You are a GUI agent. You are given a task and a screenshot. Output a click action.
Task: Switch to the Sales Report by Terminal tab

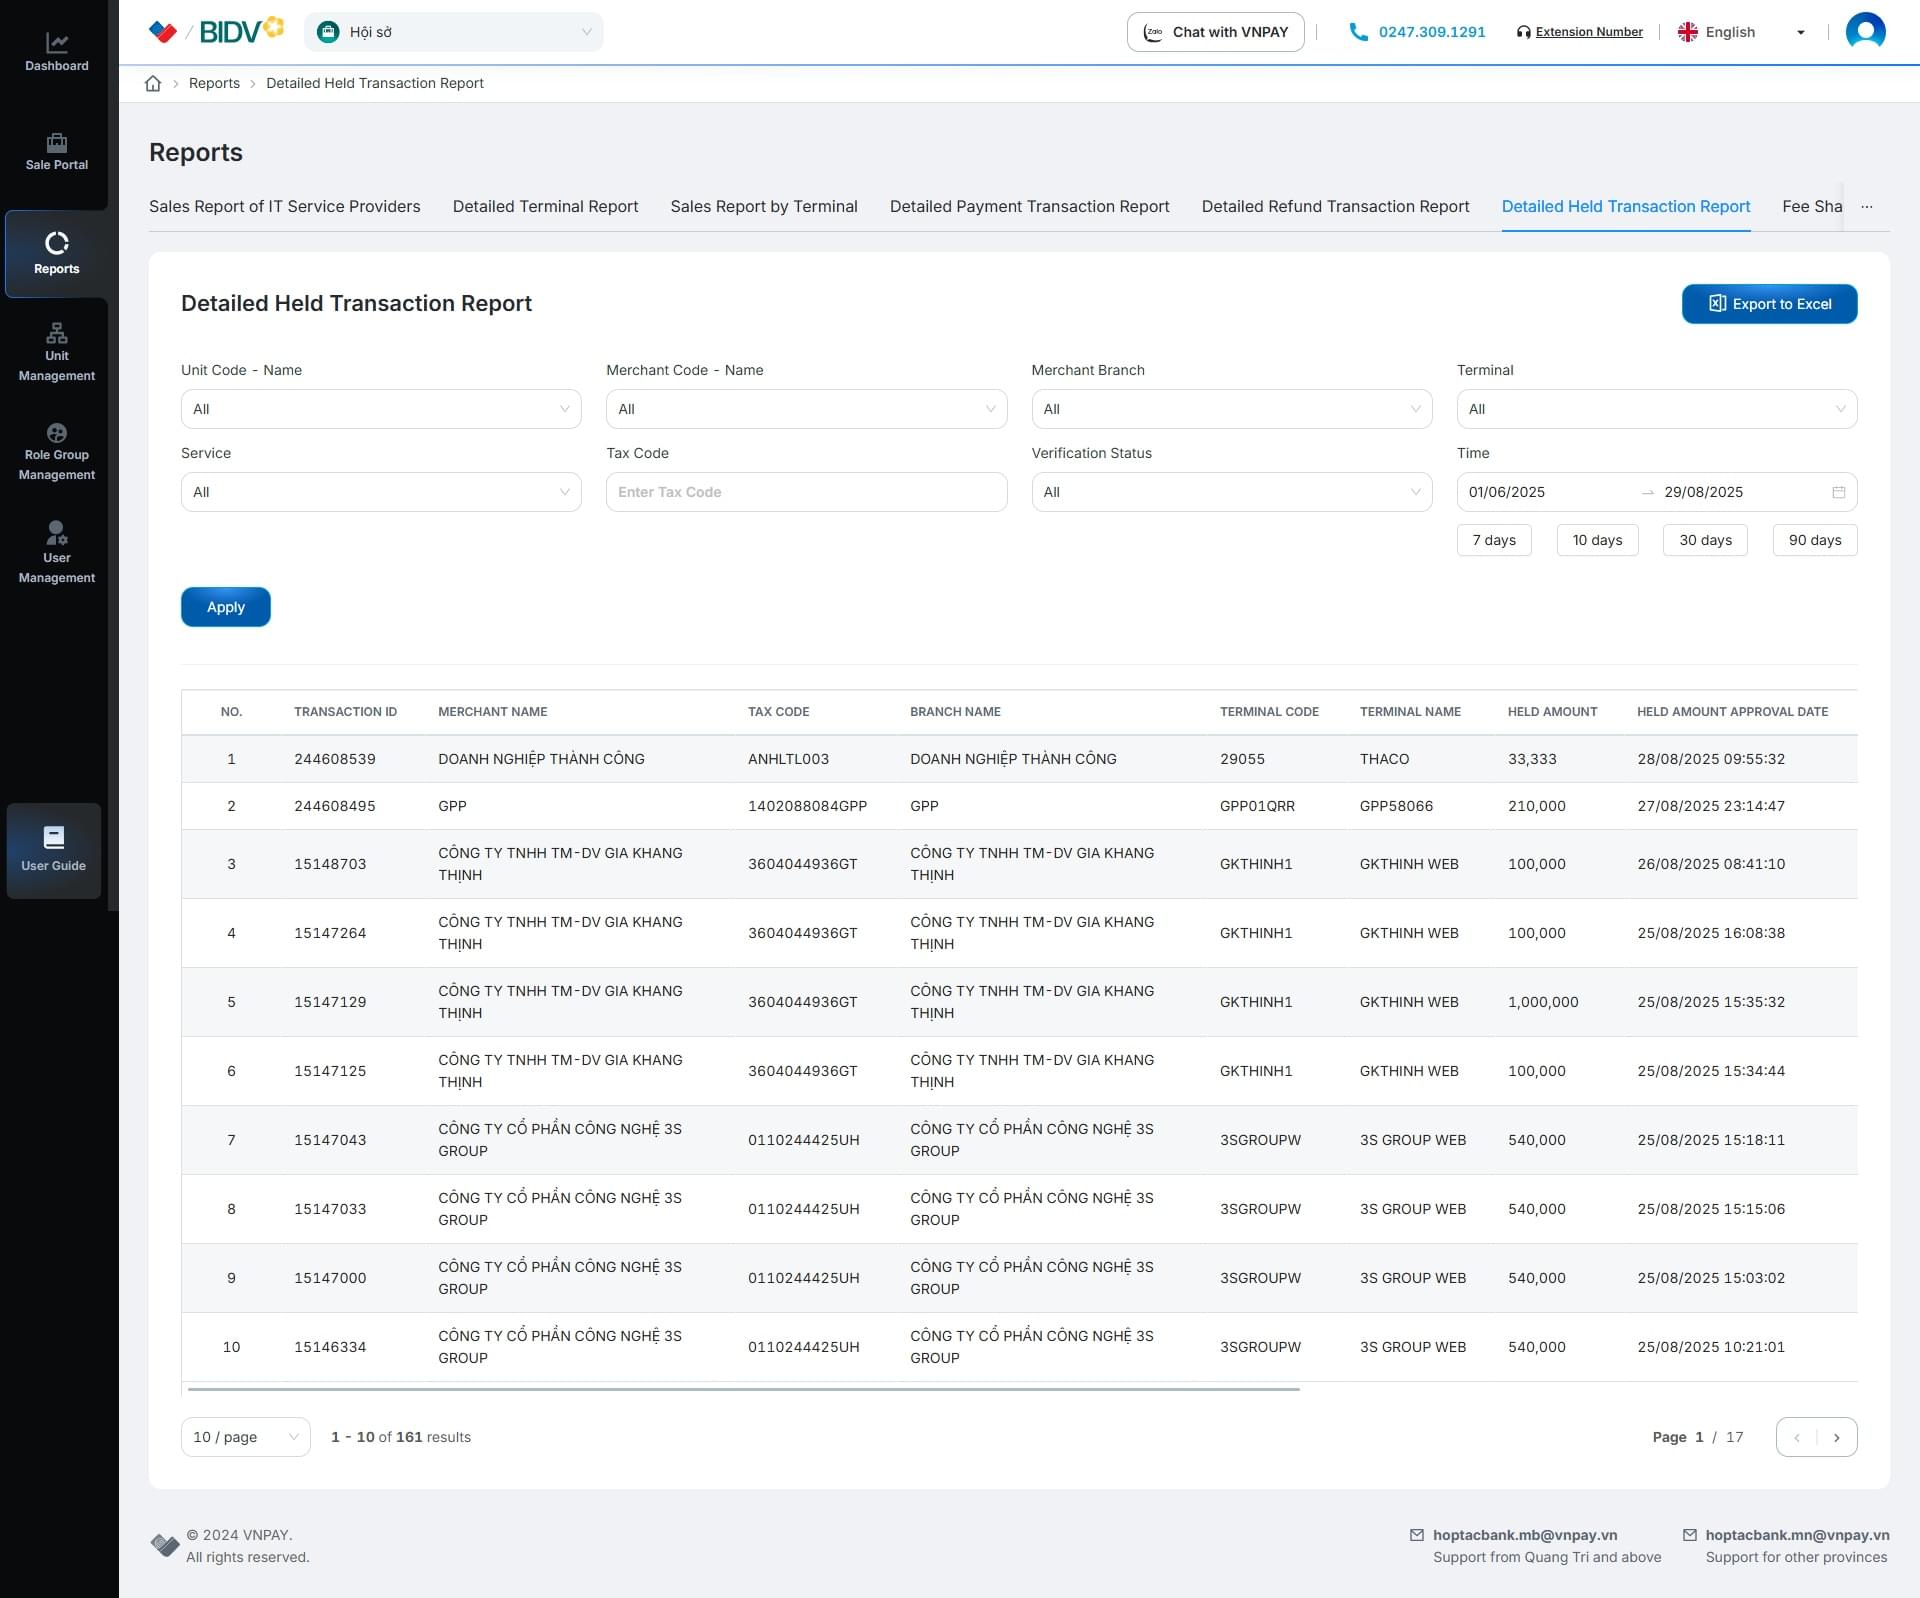tap(763, 206)
